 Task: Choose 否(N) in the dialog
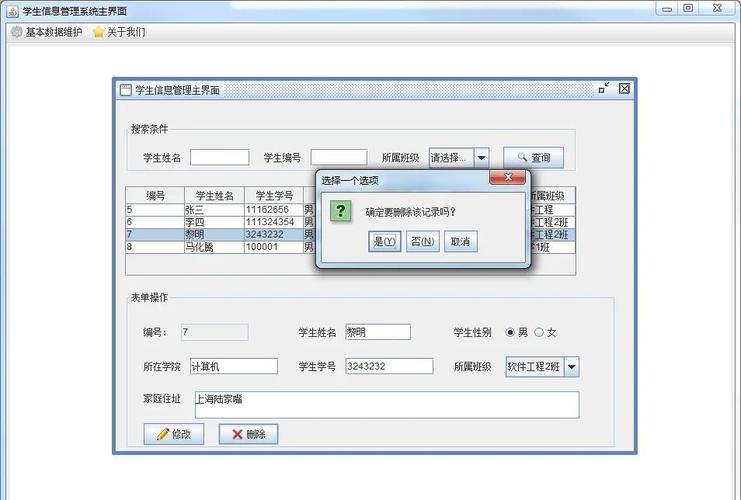pos(422,241)
